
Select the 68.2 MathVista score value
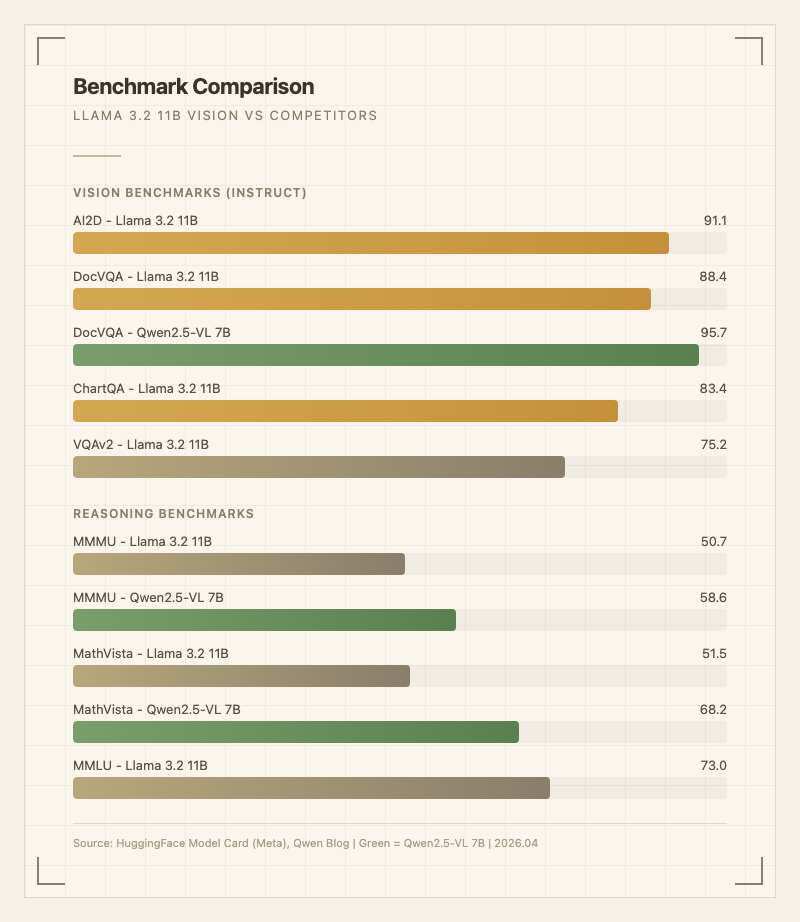pos(713,710)
